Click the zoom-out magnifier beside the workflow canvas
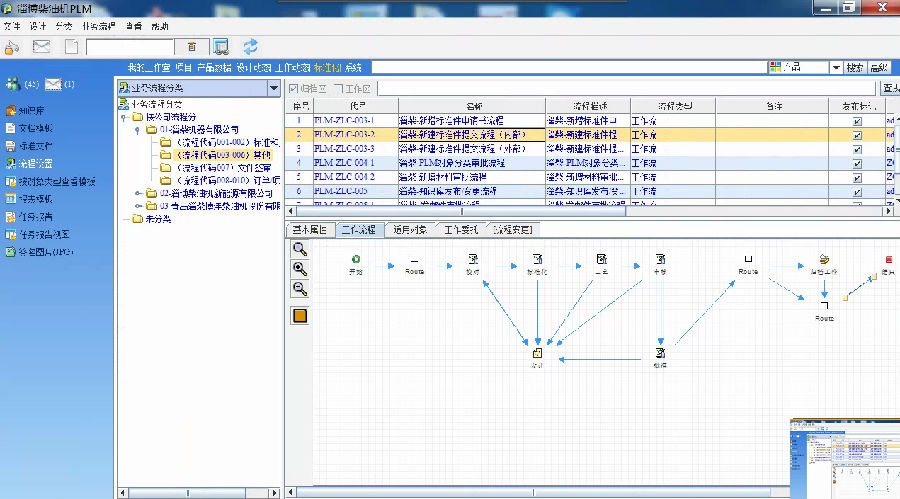Viewport: 900px width, 499px height. pyautogui.click(x=299, y=290)
